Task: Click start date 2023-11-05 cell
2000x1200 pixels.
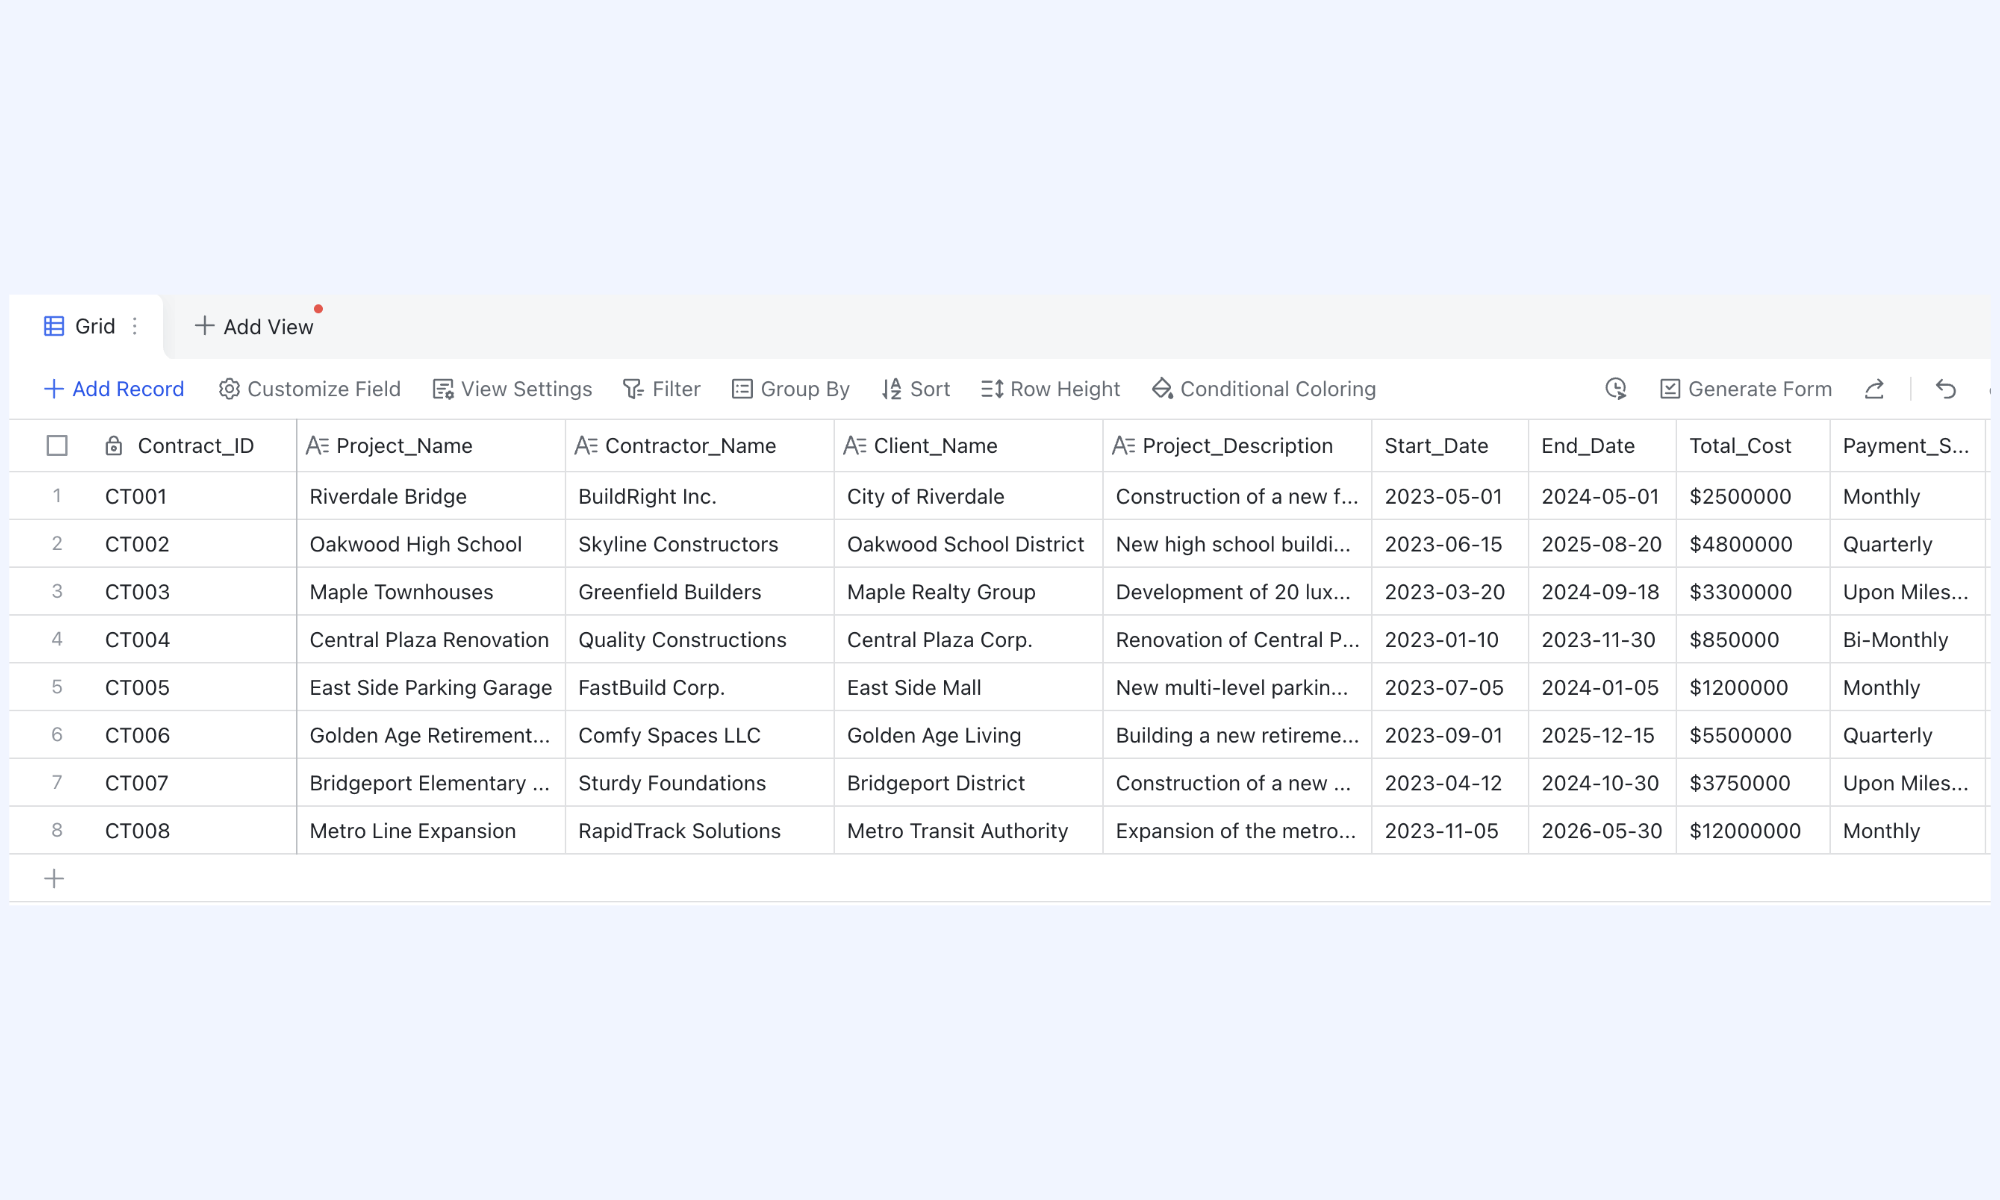Action: (x=1450, y=831)
